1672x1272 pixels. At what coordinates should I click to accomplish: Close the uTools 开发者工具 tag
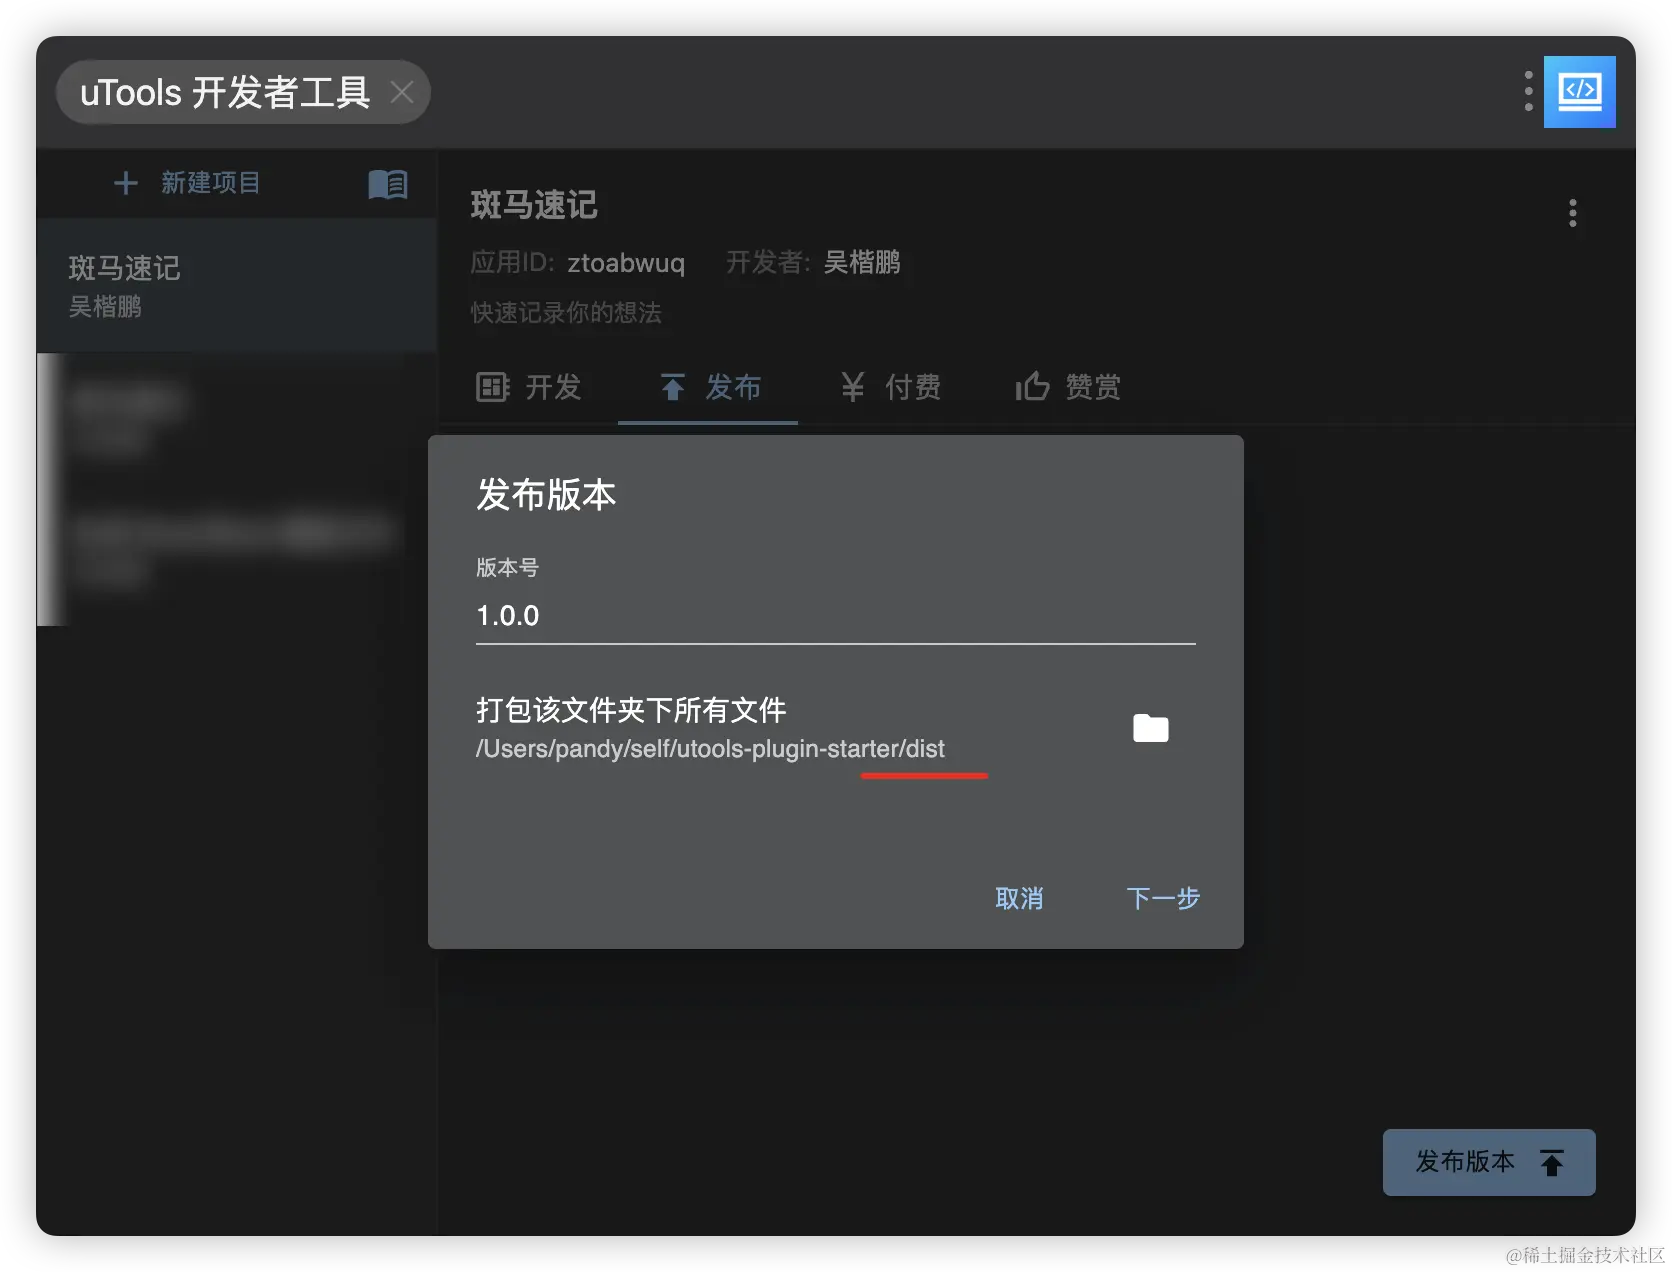(x=402, y=92)
